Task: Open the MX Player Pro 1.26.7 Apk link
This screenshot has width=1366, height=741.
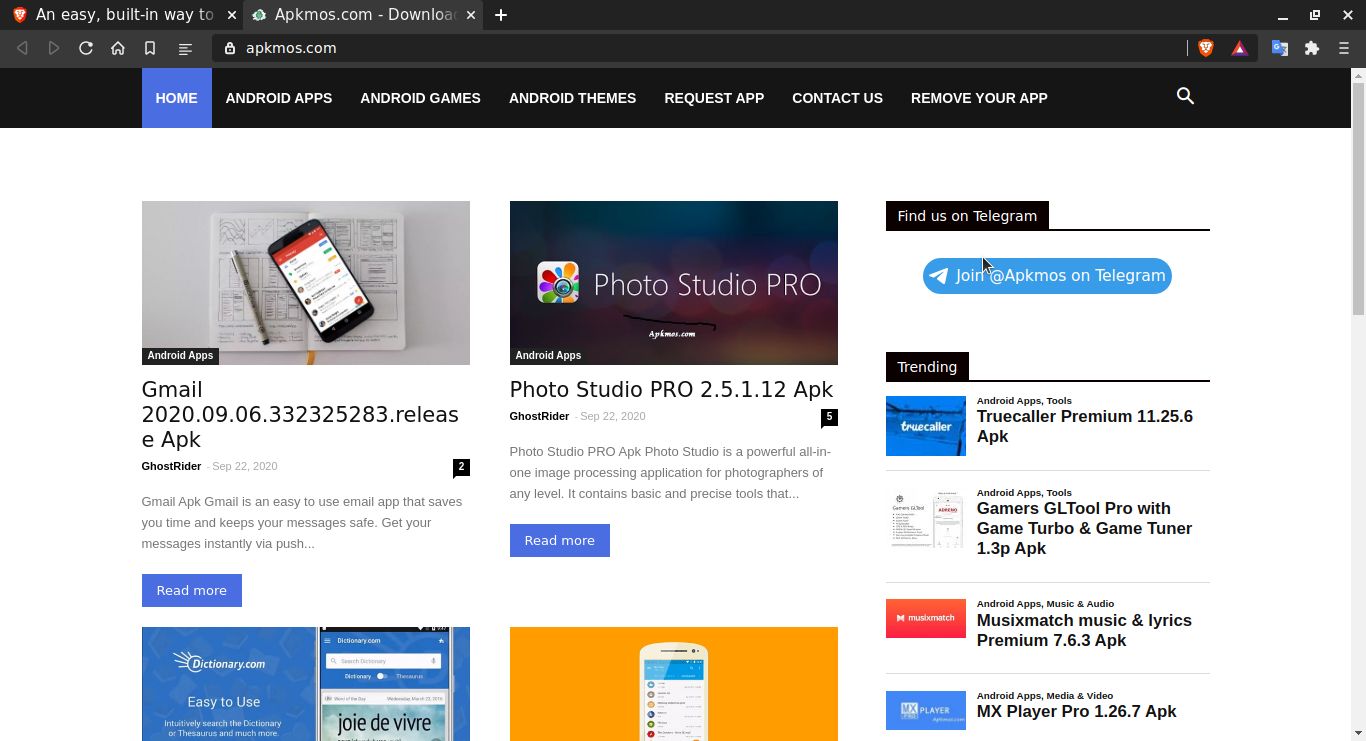Action: pos(1077,712)
